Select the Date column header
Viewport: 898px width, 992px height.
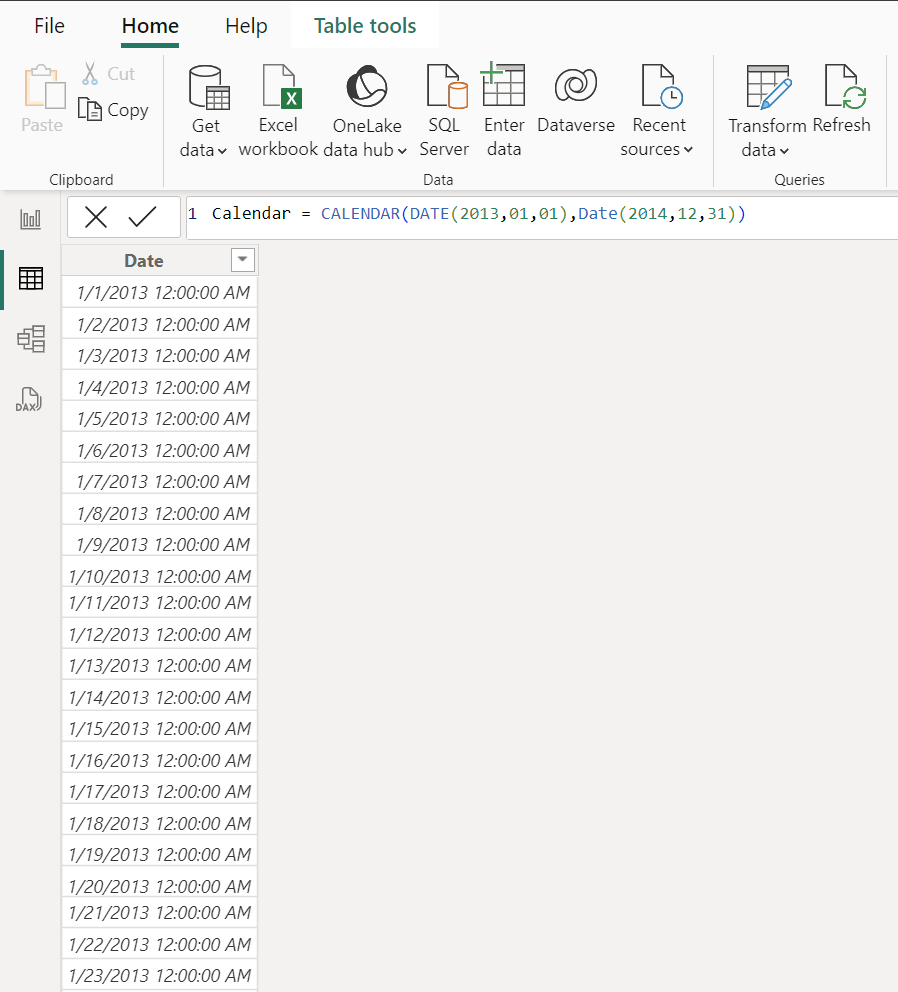coord(144,261)
